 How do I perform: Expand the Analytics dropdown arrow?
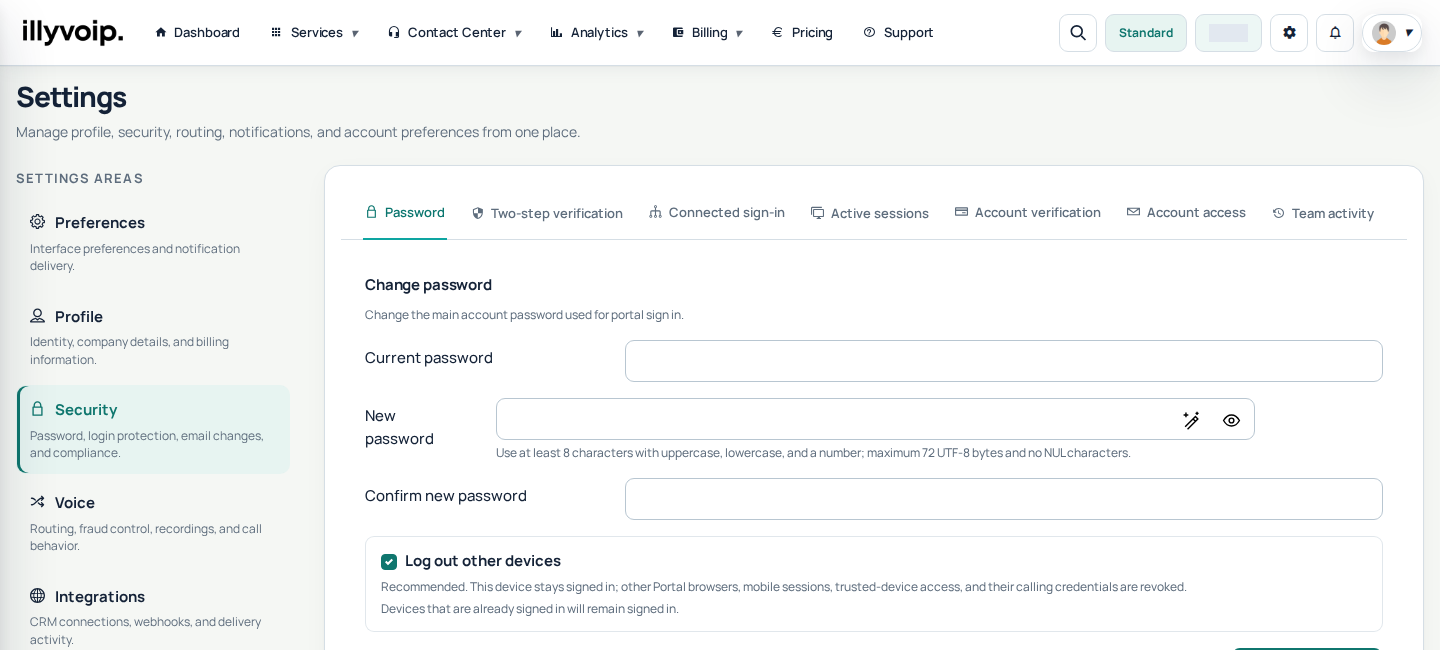(640, 33)
